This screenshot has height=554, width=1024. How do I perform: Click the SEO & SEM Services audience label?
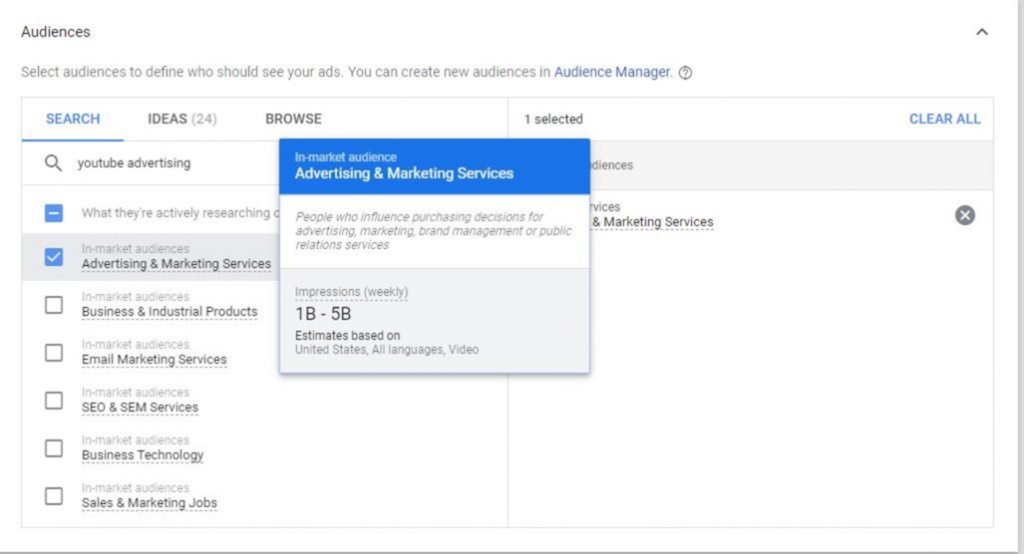coord(140,408)
